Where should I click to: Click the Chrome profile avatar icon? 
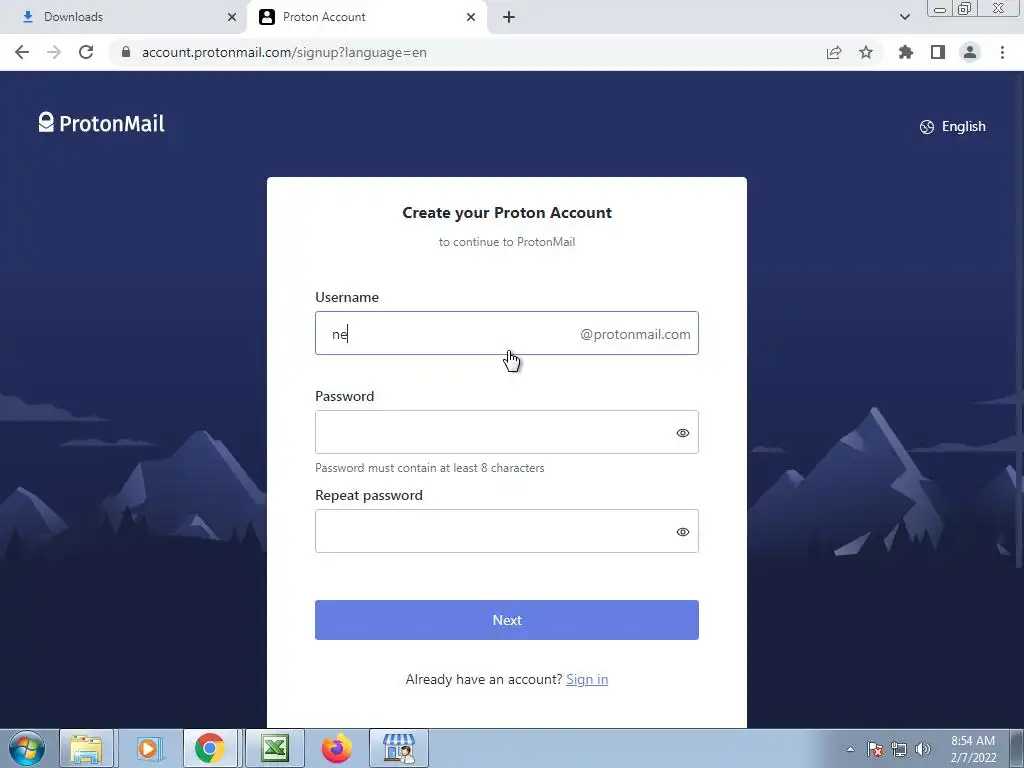[970, 52]
